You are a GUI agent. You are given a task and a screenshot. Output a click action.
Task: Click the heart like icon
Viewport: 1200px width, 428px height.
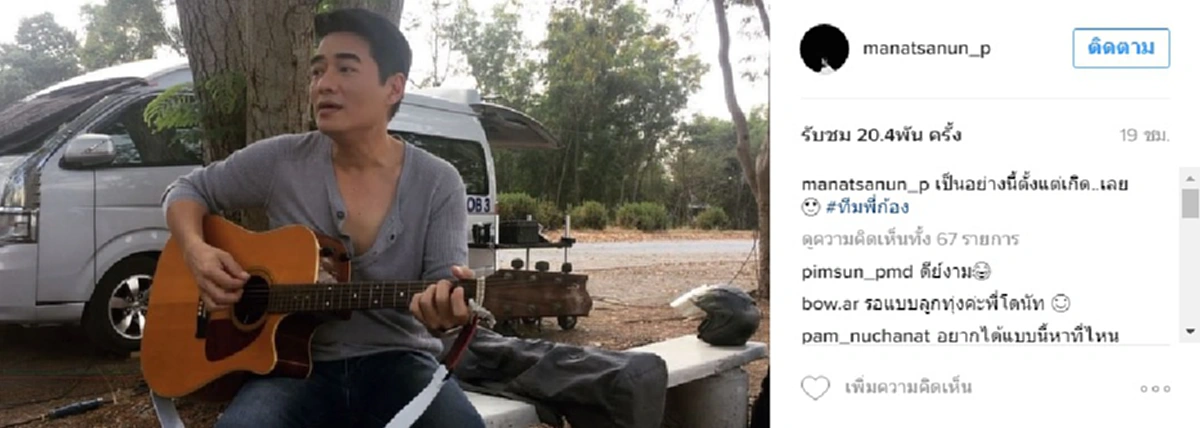click(815, 388)
